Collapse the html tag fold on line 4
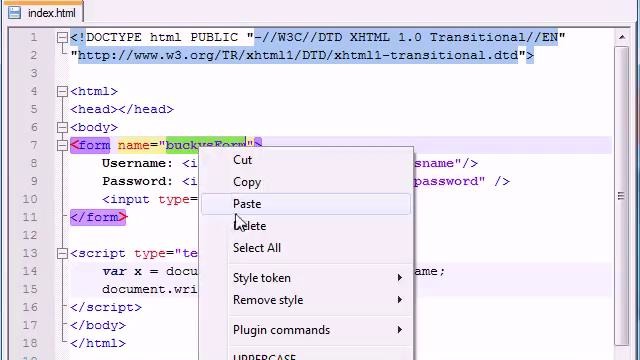The width and height of the screenshot is (640, 360). [62, 91]
